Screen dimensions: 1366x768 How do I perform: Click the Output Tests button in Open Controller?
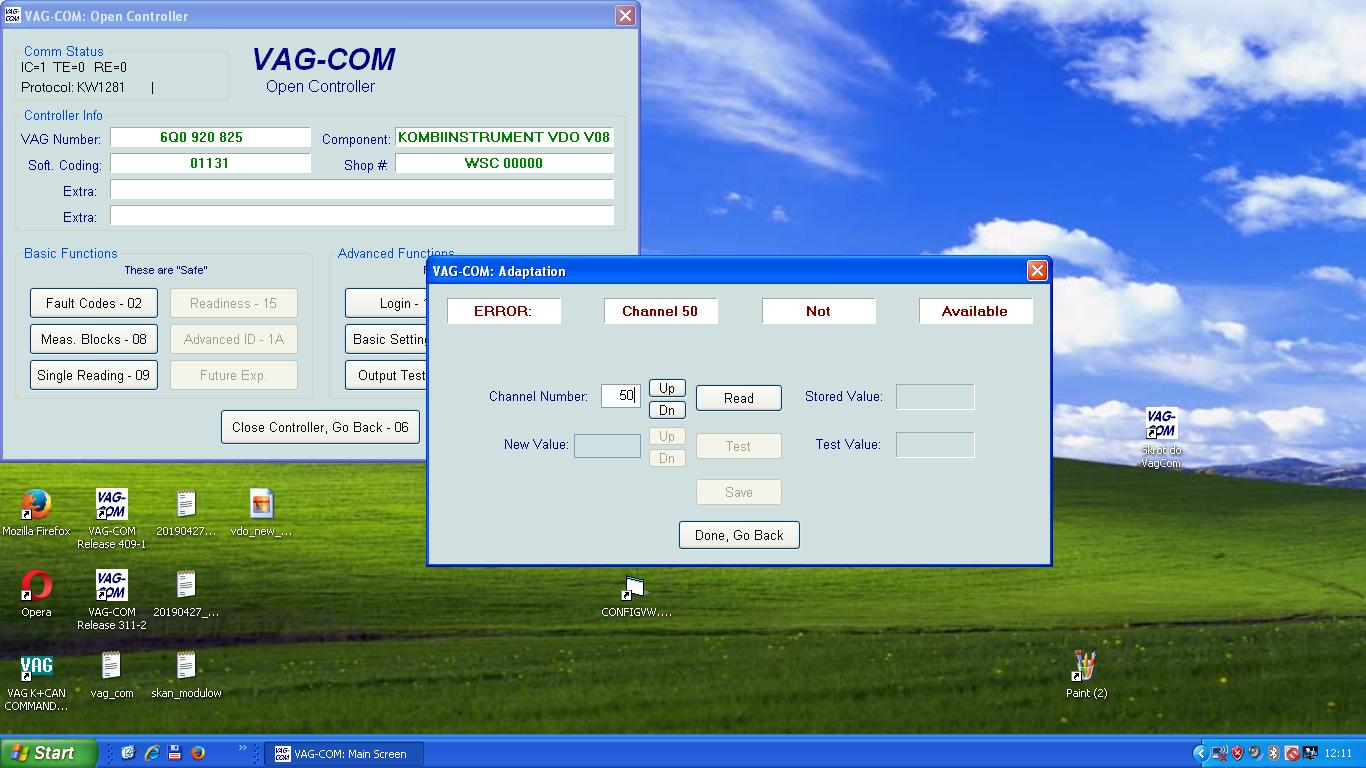click(386, 375)
